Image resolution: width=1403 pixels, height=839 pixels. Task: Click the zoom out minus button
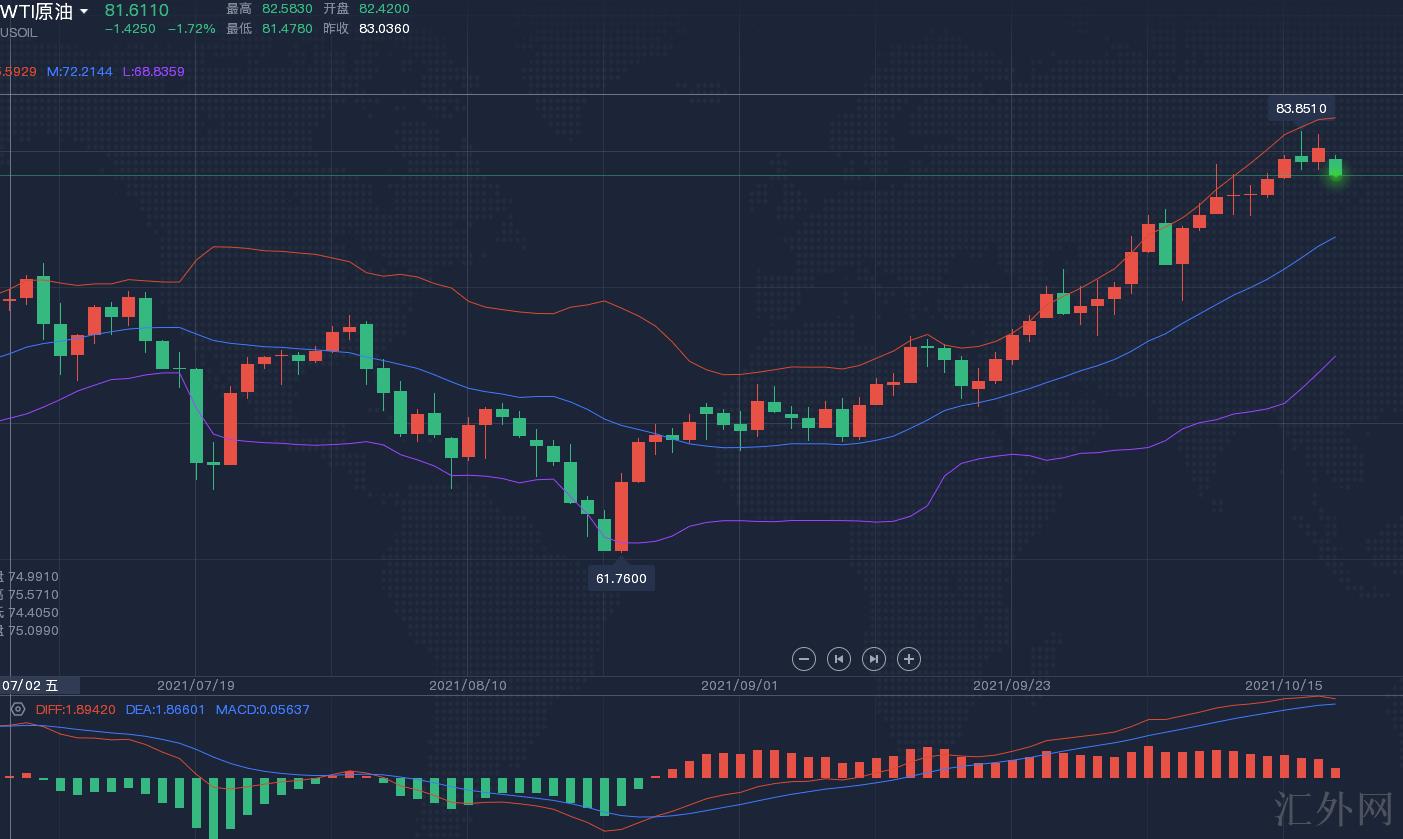coord(804,659)
